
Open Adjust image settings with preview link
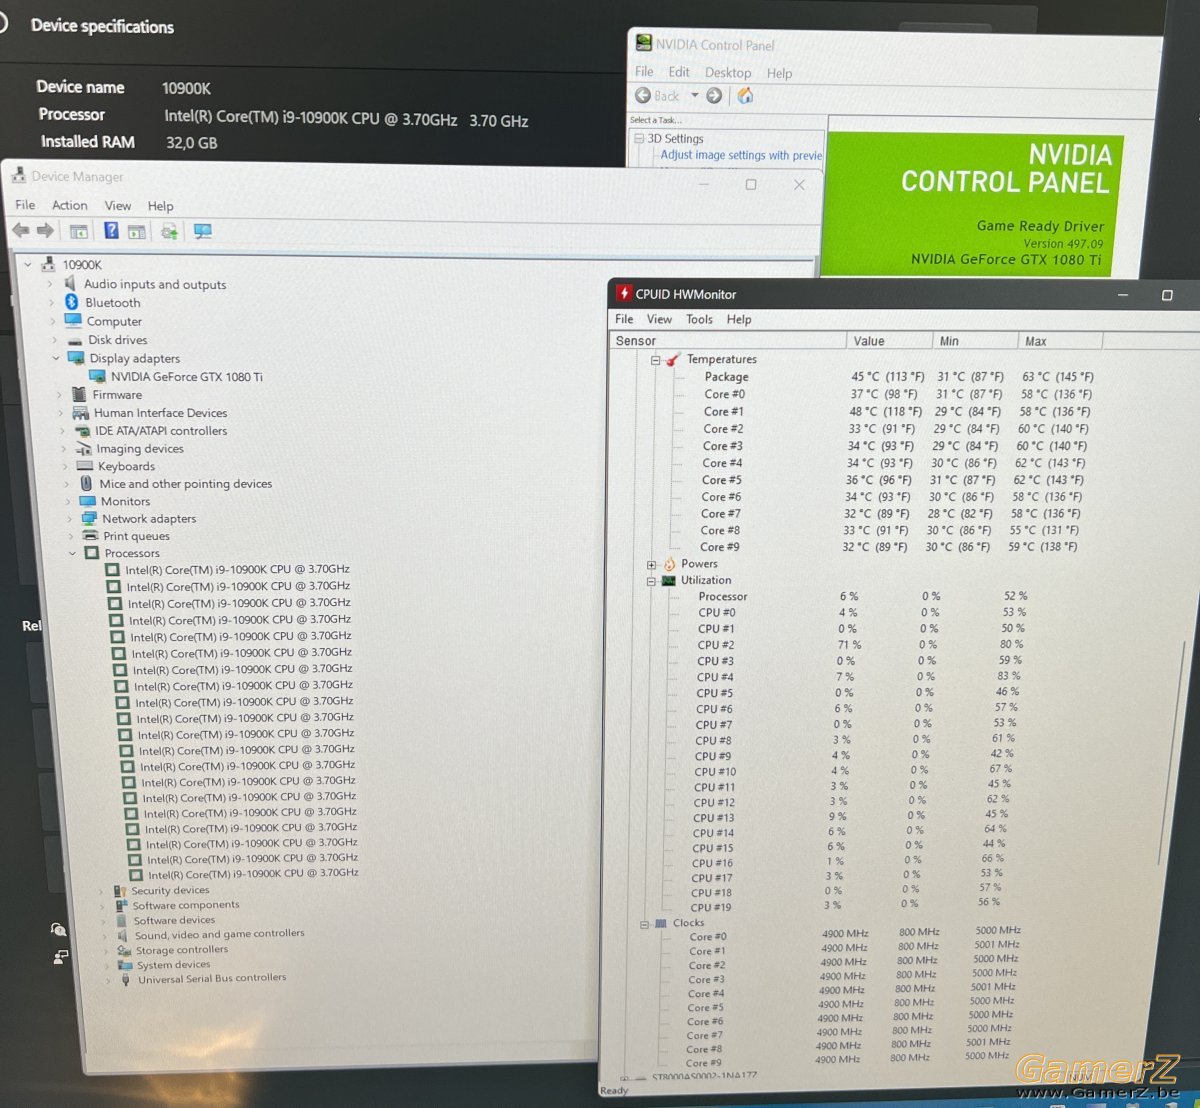pyautogui.click(x=741, y=155)
